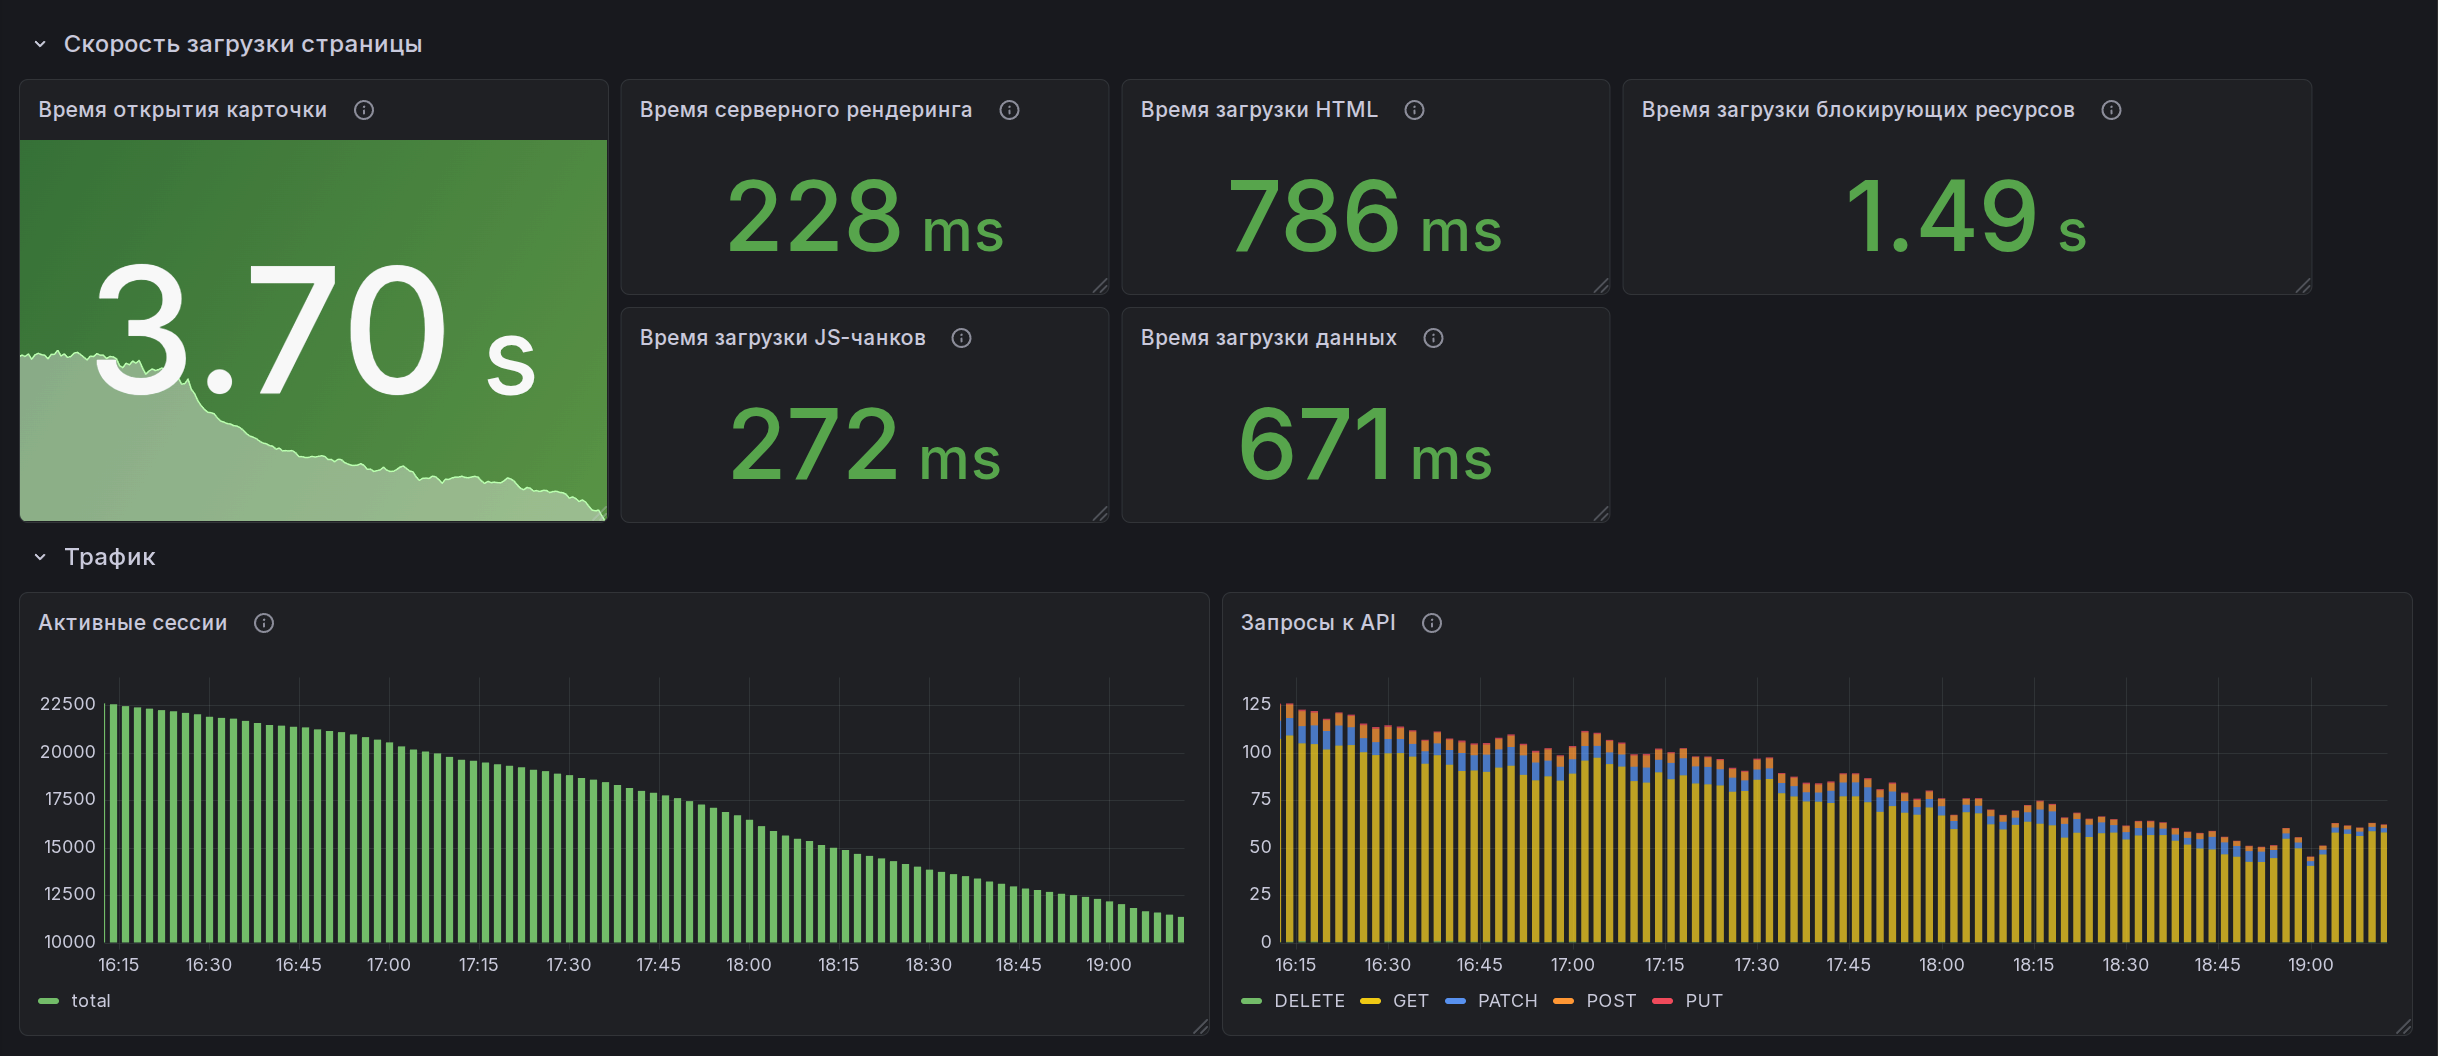Collapse the Трафик row using its chevron
The height and width of the screenshot is (1056, 2438).
pos(40,557)
